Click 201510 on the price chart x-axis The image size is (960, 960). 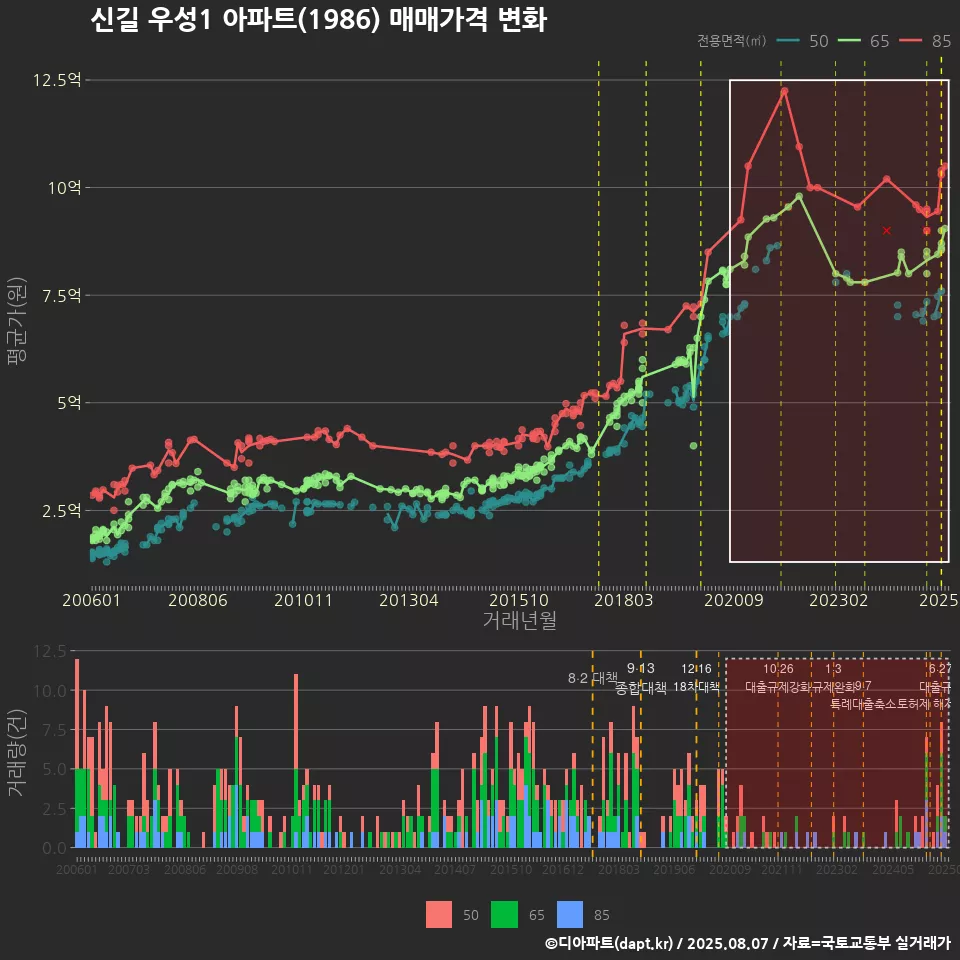519,600
